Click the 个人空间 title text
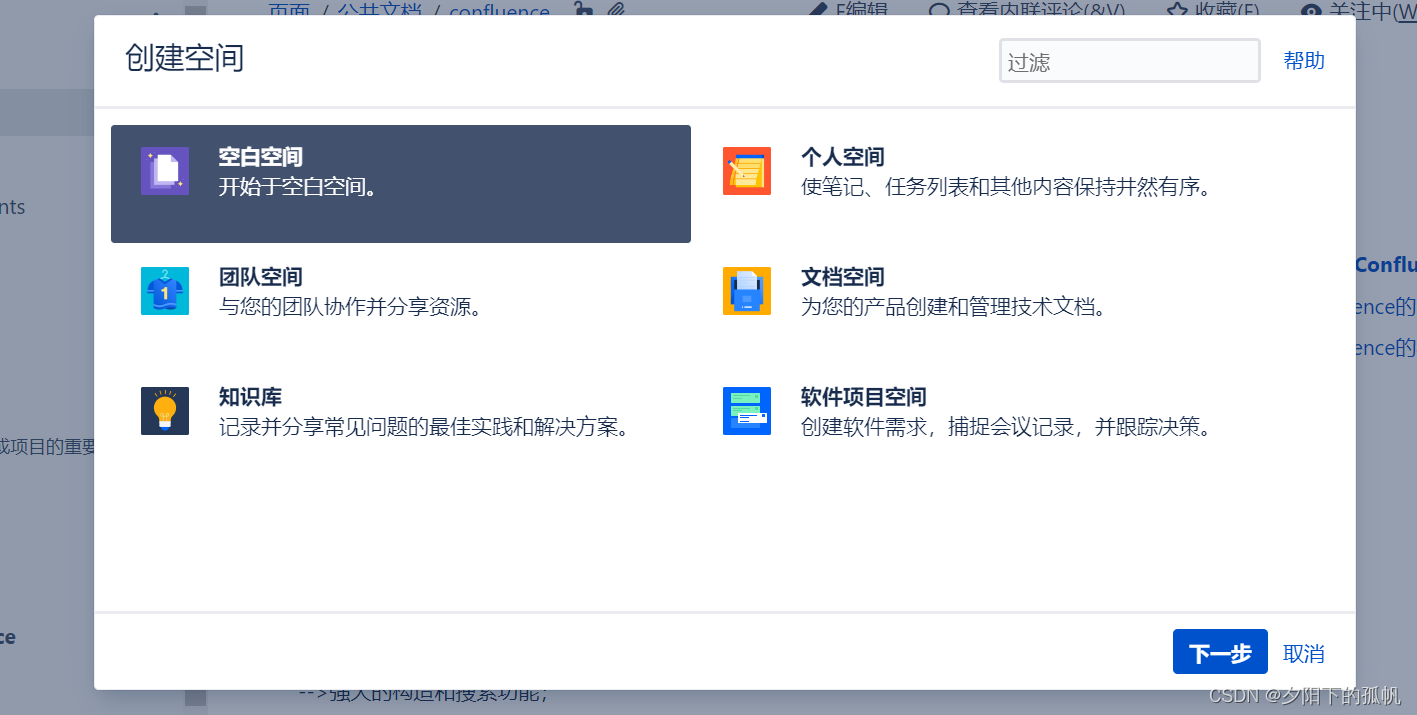 click(842, 157)
